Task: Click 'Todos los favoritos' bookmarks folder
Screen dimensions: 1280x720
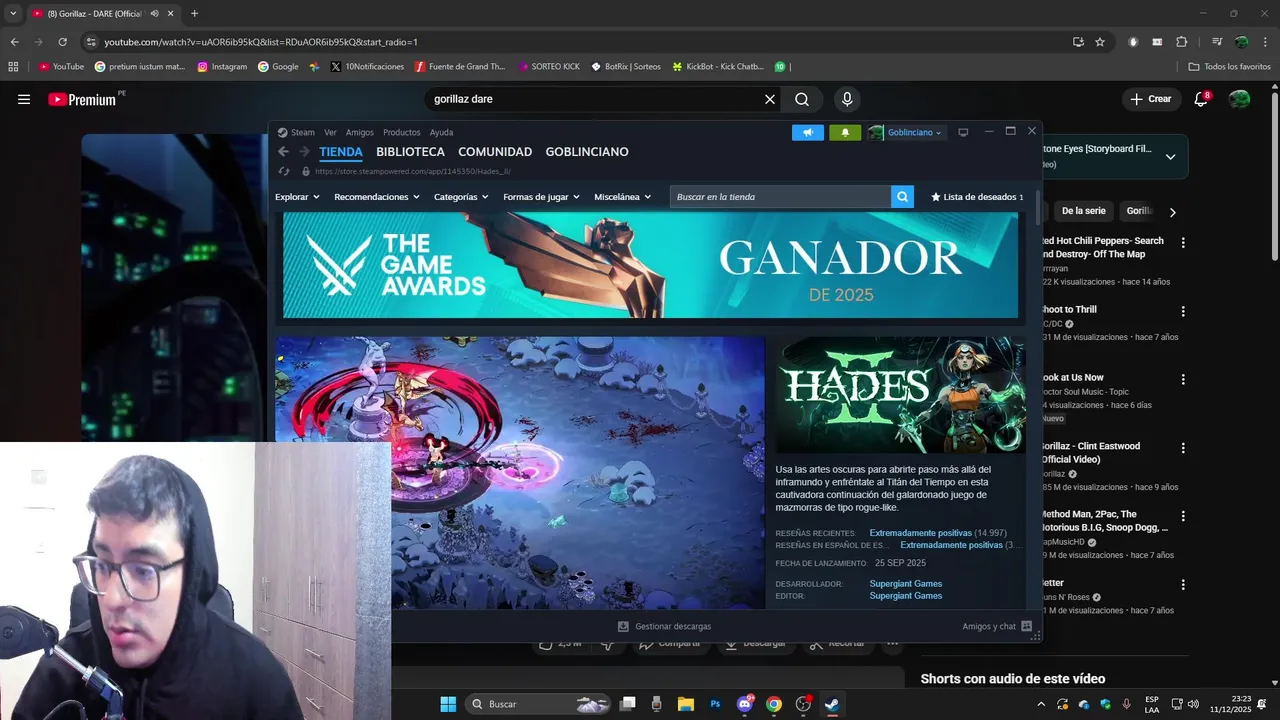Action: tap(1229, 67)
